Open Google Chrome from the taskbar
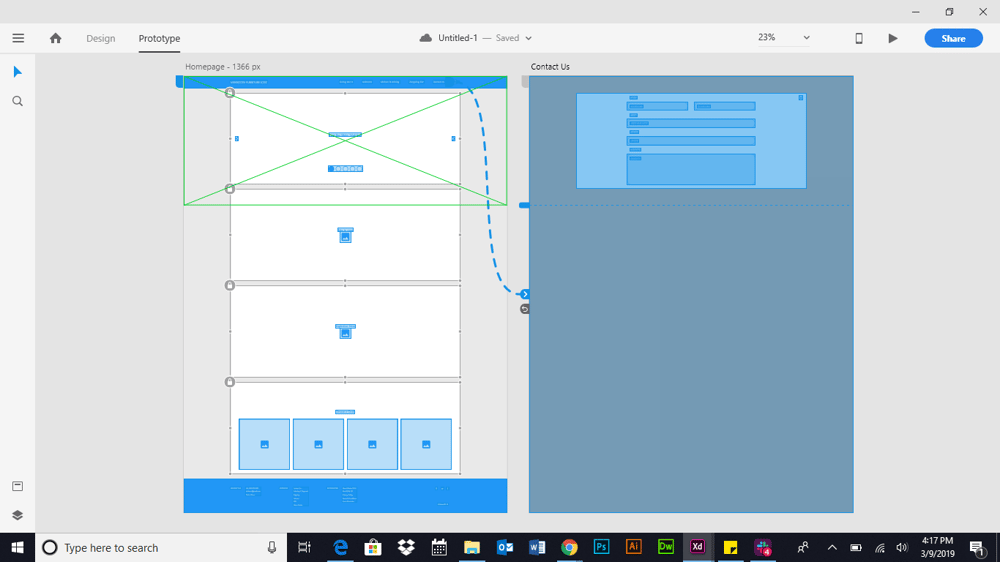The width and height of the screenshot is (1000, 562). click(569, 547)
